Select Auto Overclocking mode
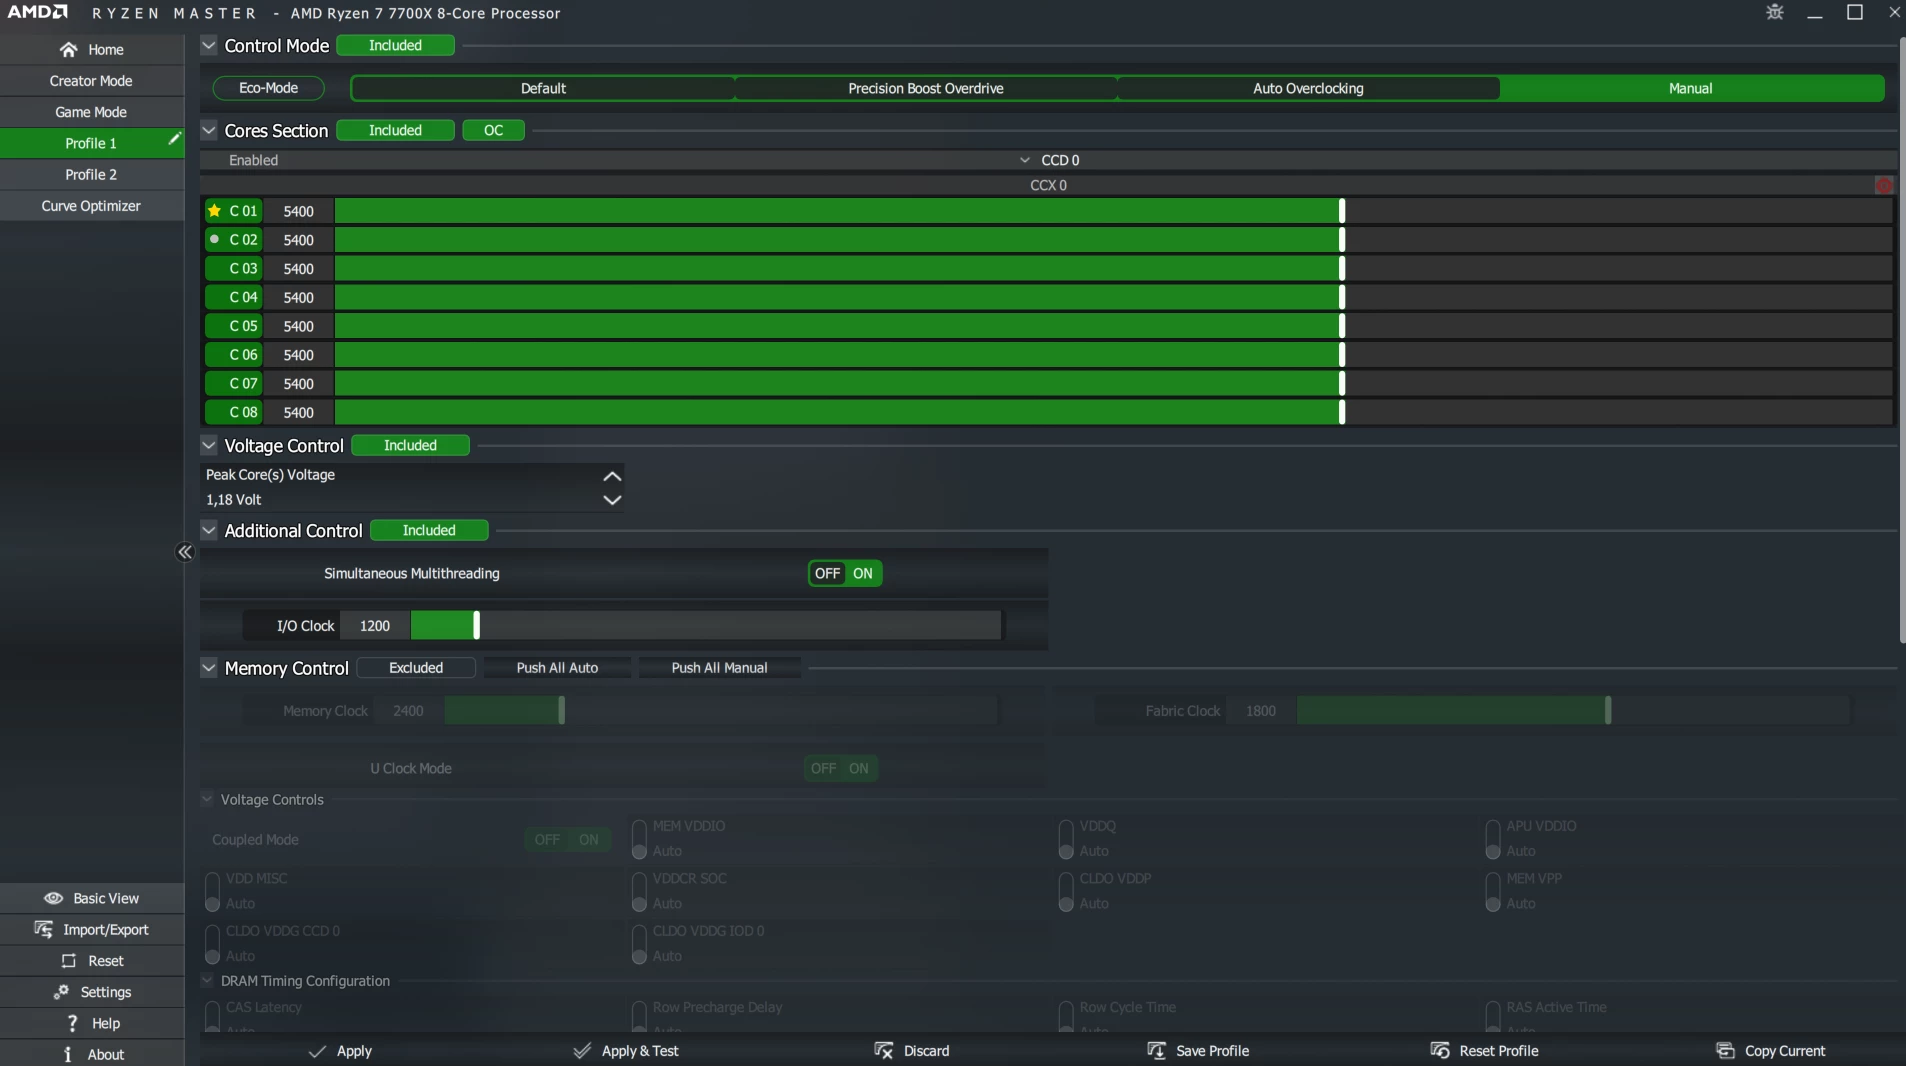This screenshot has height=1066, width=1906. [x=1308, y=88]
